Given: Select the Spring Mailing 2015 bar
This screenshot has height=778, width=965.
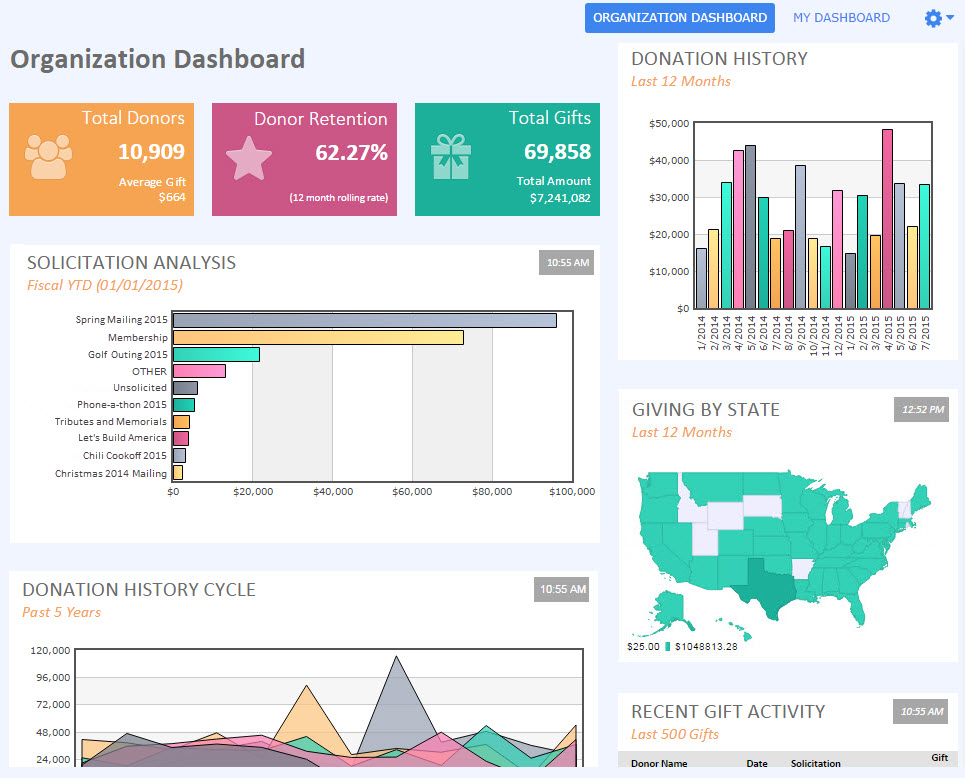Looking at the screenshot, I should click(364, 320).
